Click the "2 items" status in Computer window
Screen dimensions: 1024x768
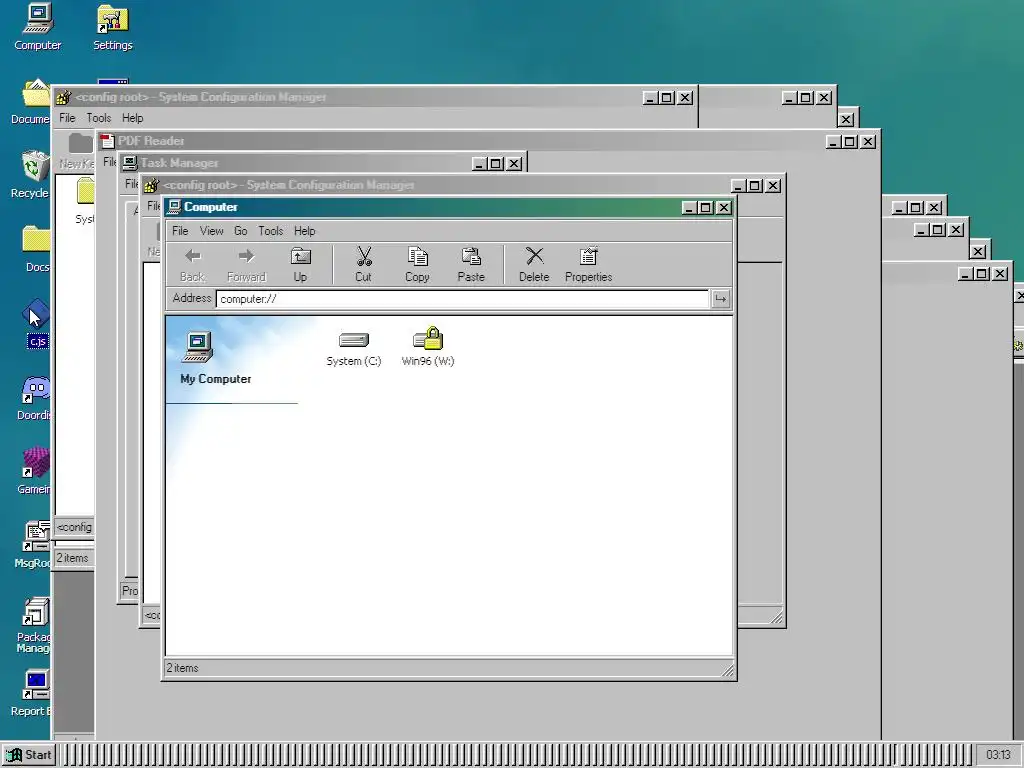coord(182,668)
